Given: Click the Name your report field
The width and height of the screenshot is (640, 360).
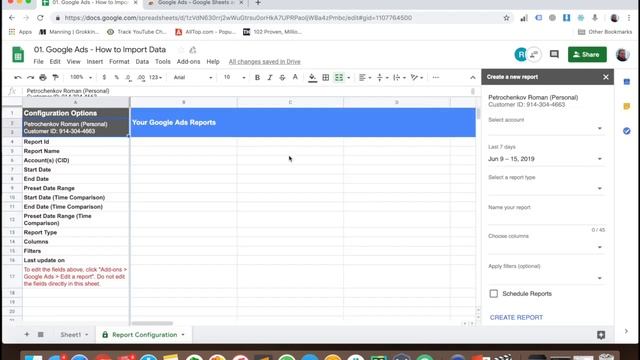Looking at the screenshot, I should (x=546, y=218).
